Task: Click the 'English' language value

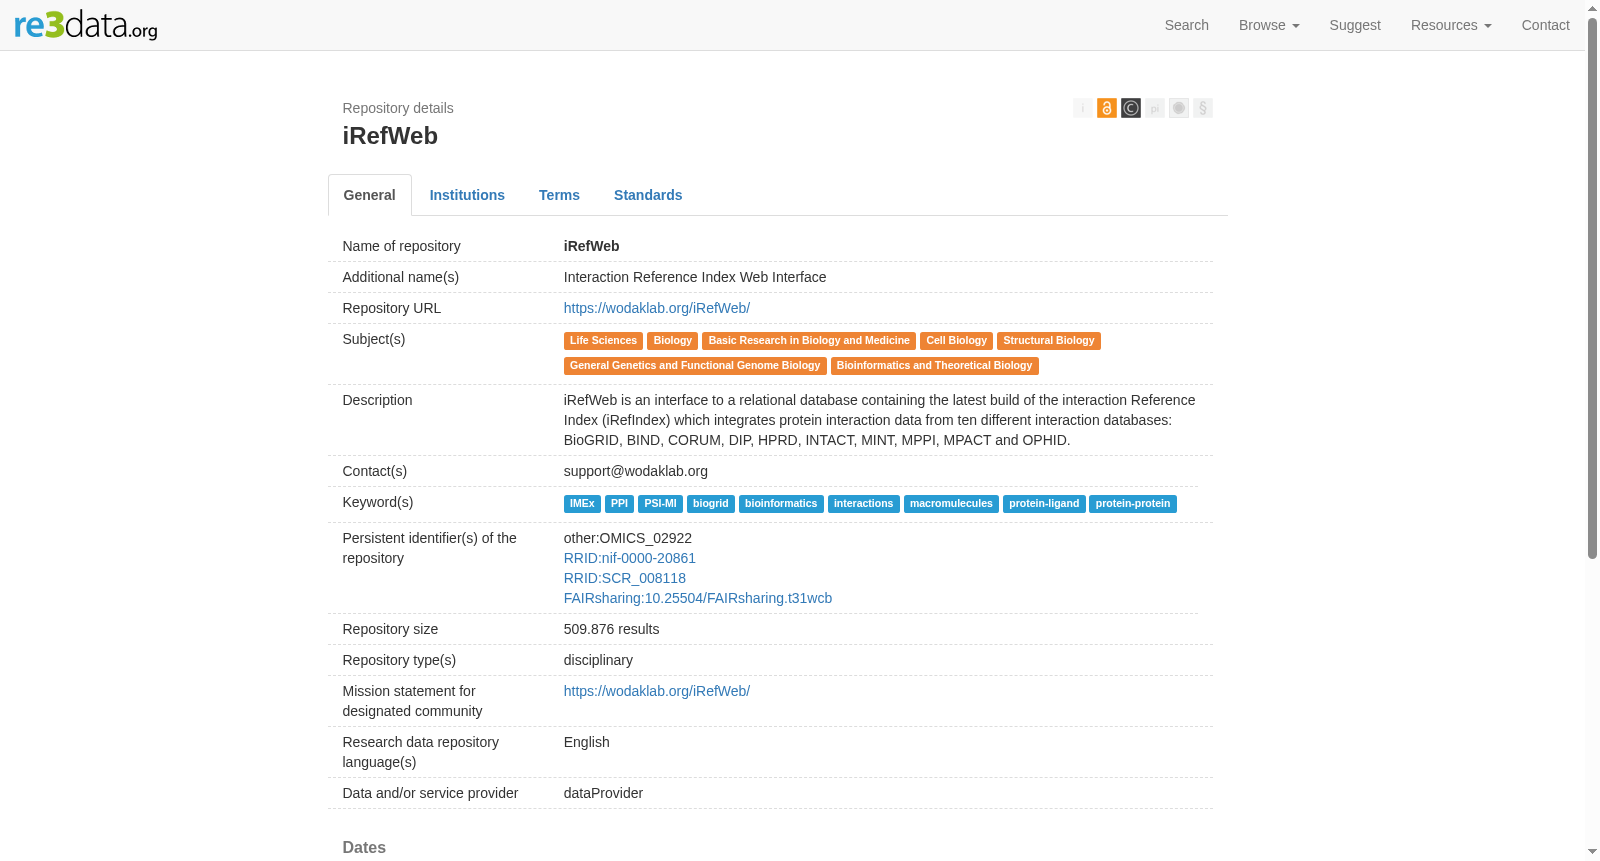Action: (x=587, y=742)
